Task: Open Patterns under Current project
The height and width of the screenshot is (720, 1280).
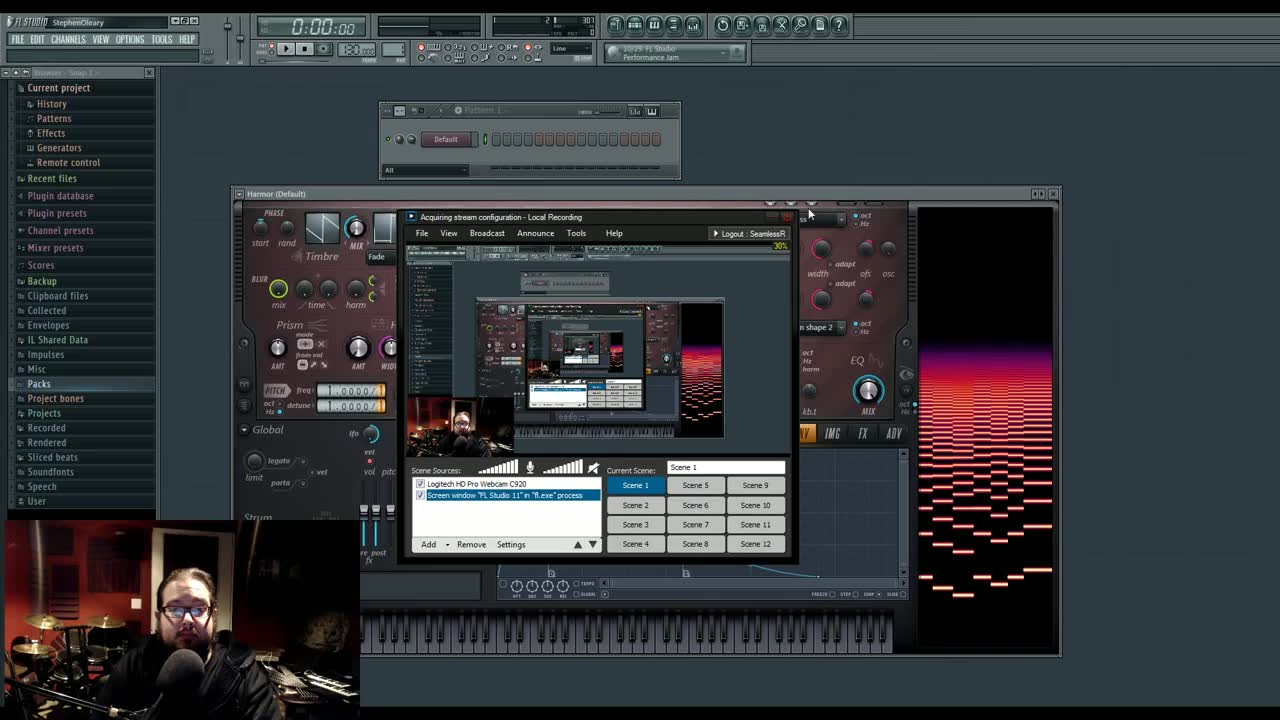Action: [x=53, y=118]
